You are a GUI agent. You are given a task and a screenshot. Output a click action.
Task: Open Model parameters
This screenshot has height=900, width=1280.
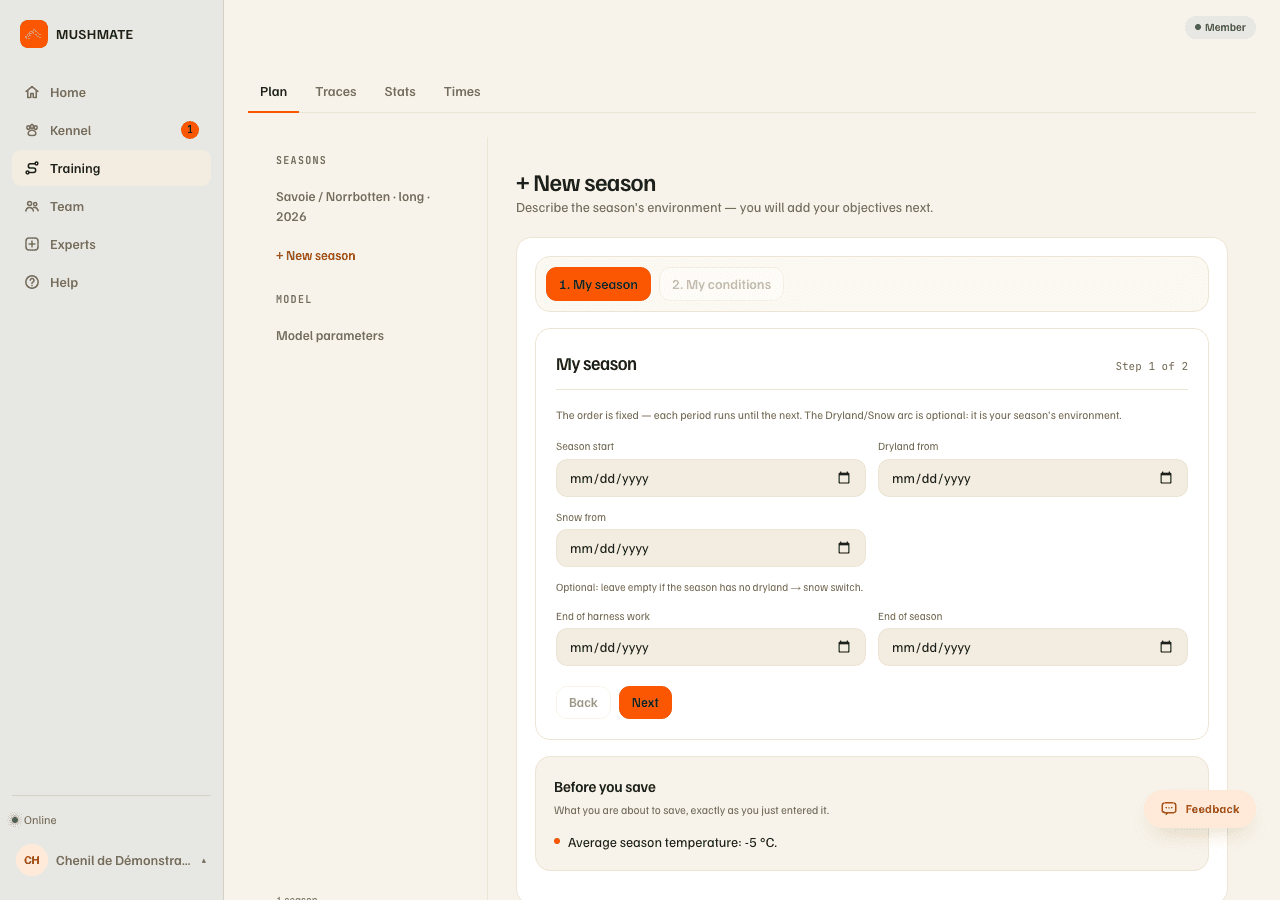(x=330, y=336)
